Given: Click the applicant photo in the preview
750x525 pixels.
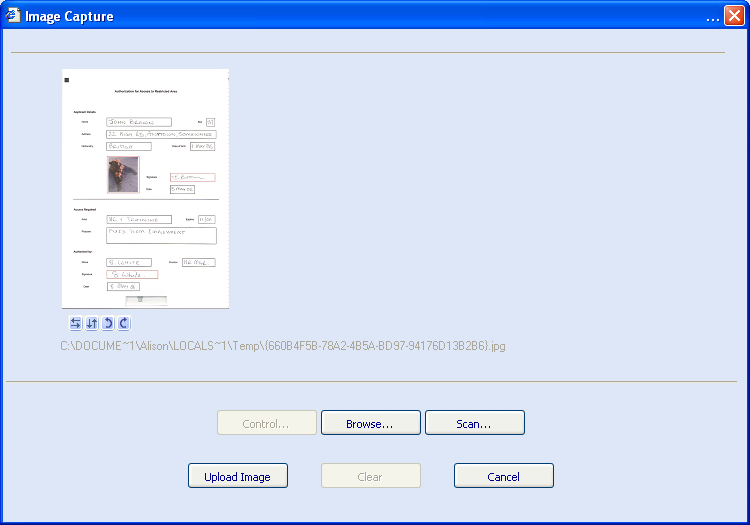Looking at the screenshot, I should coord(123,174).
